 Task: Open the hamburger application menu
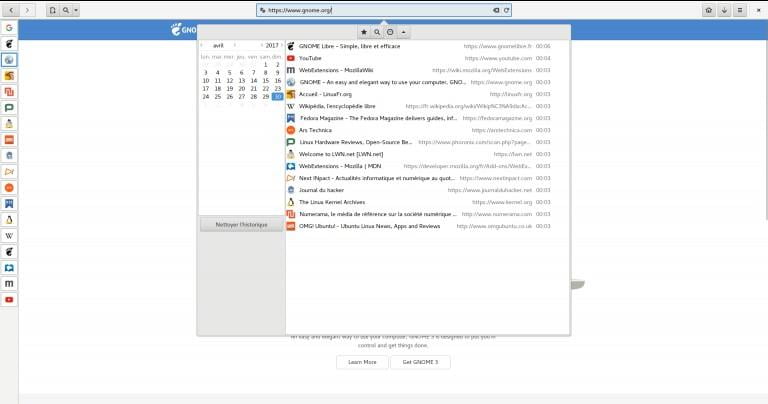coord(740,10)
